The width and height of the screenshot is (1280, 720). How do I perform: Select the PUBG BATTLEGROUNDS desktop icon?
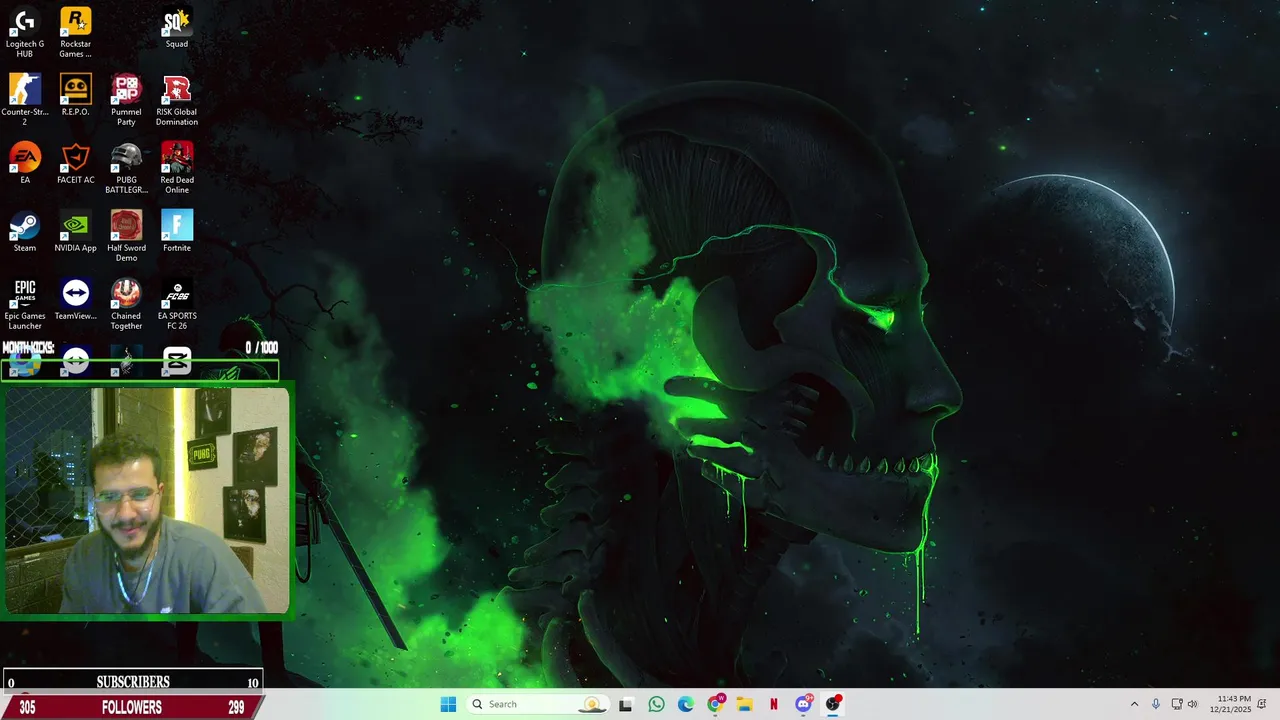click(x=126, y=168)
